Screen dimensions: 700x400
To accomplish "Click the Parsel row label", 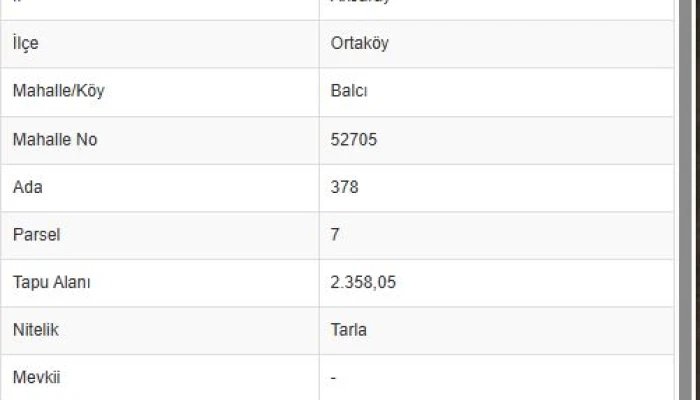I will (36, 235).
